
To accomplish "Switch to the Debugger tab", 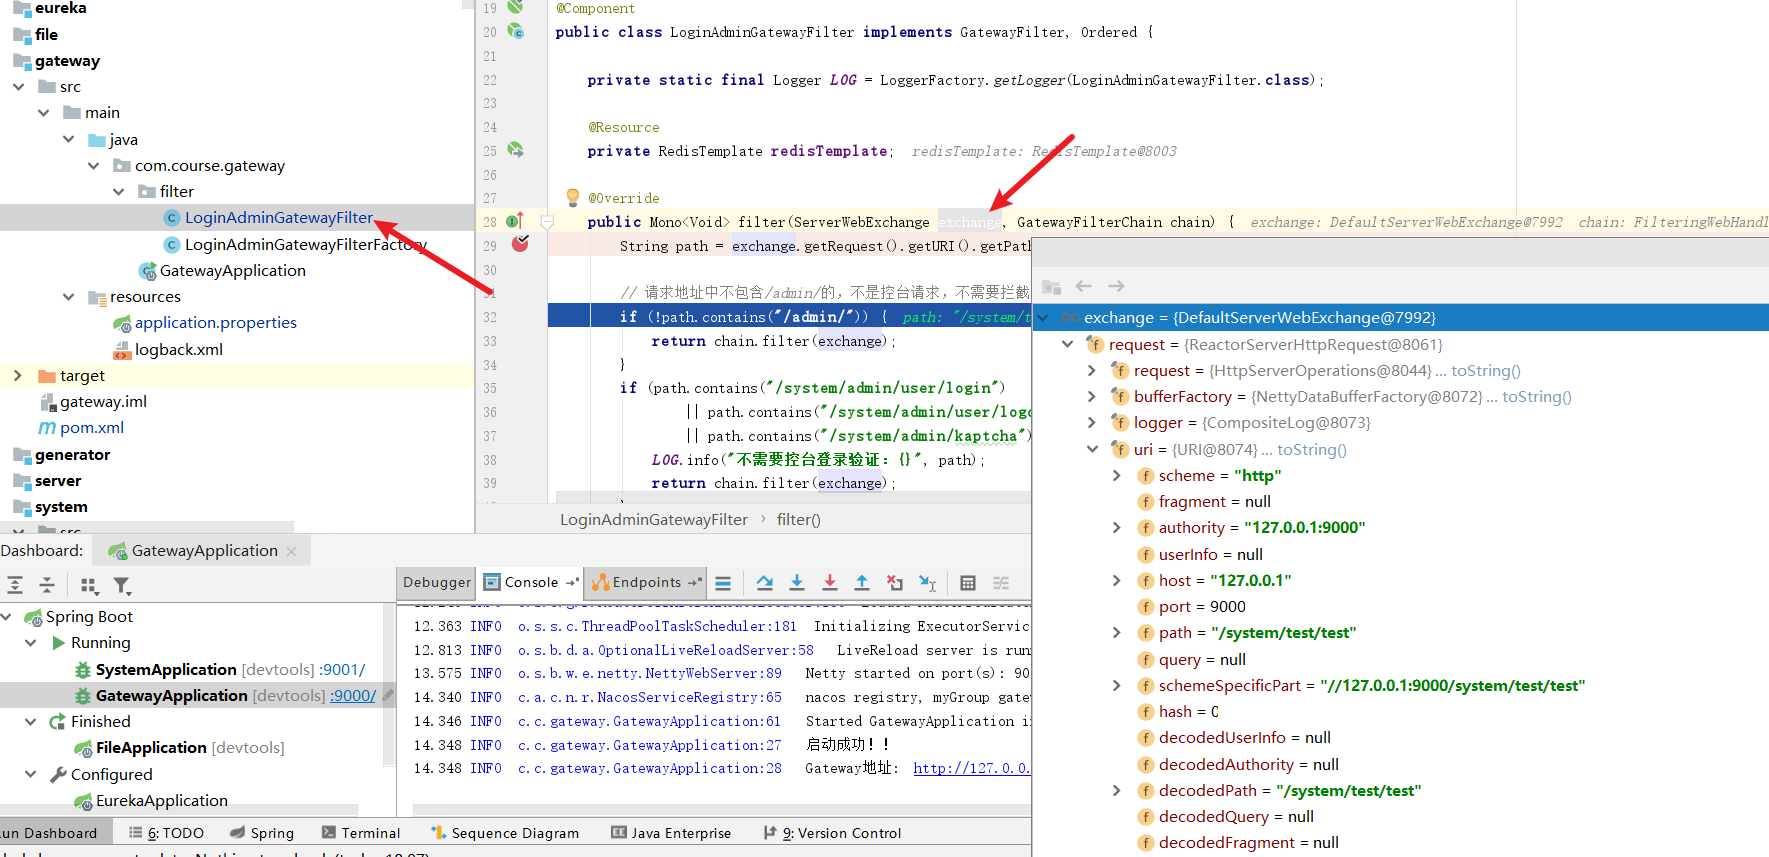I will point(436,583).
